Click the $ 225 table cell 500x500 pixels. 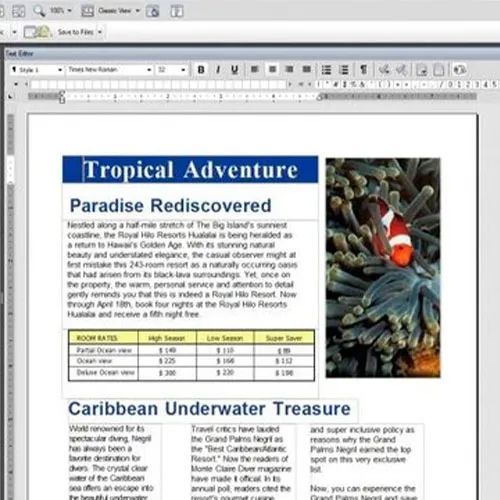point(167,361)
